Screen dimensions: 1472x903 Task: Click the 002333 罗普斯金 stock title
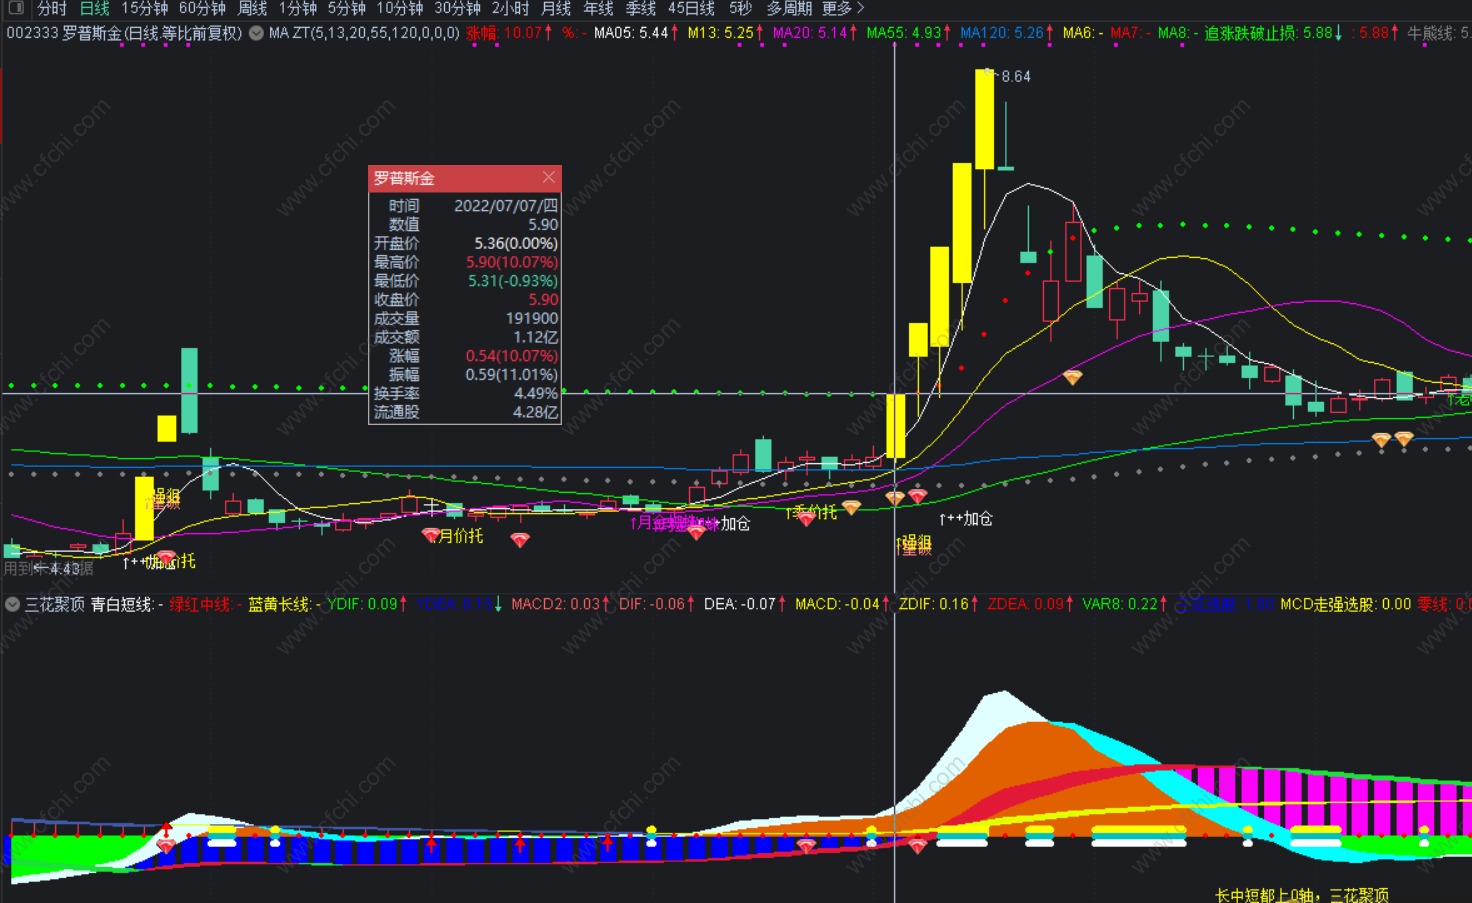pyautogui.click(x=124, y=33)
